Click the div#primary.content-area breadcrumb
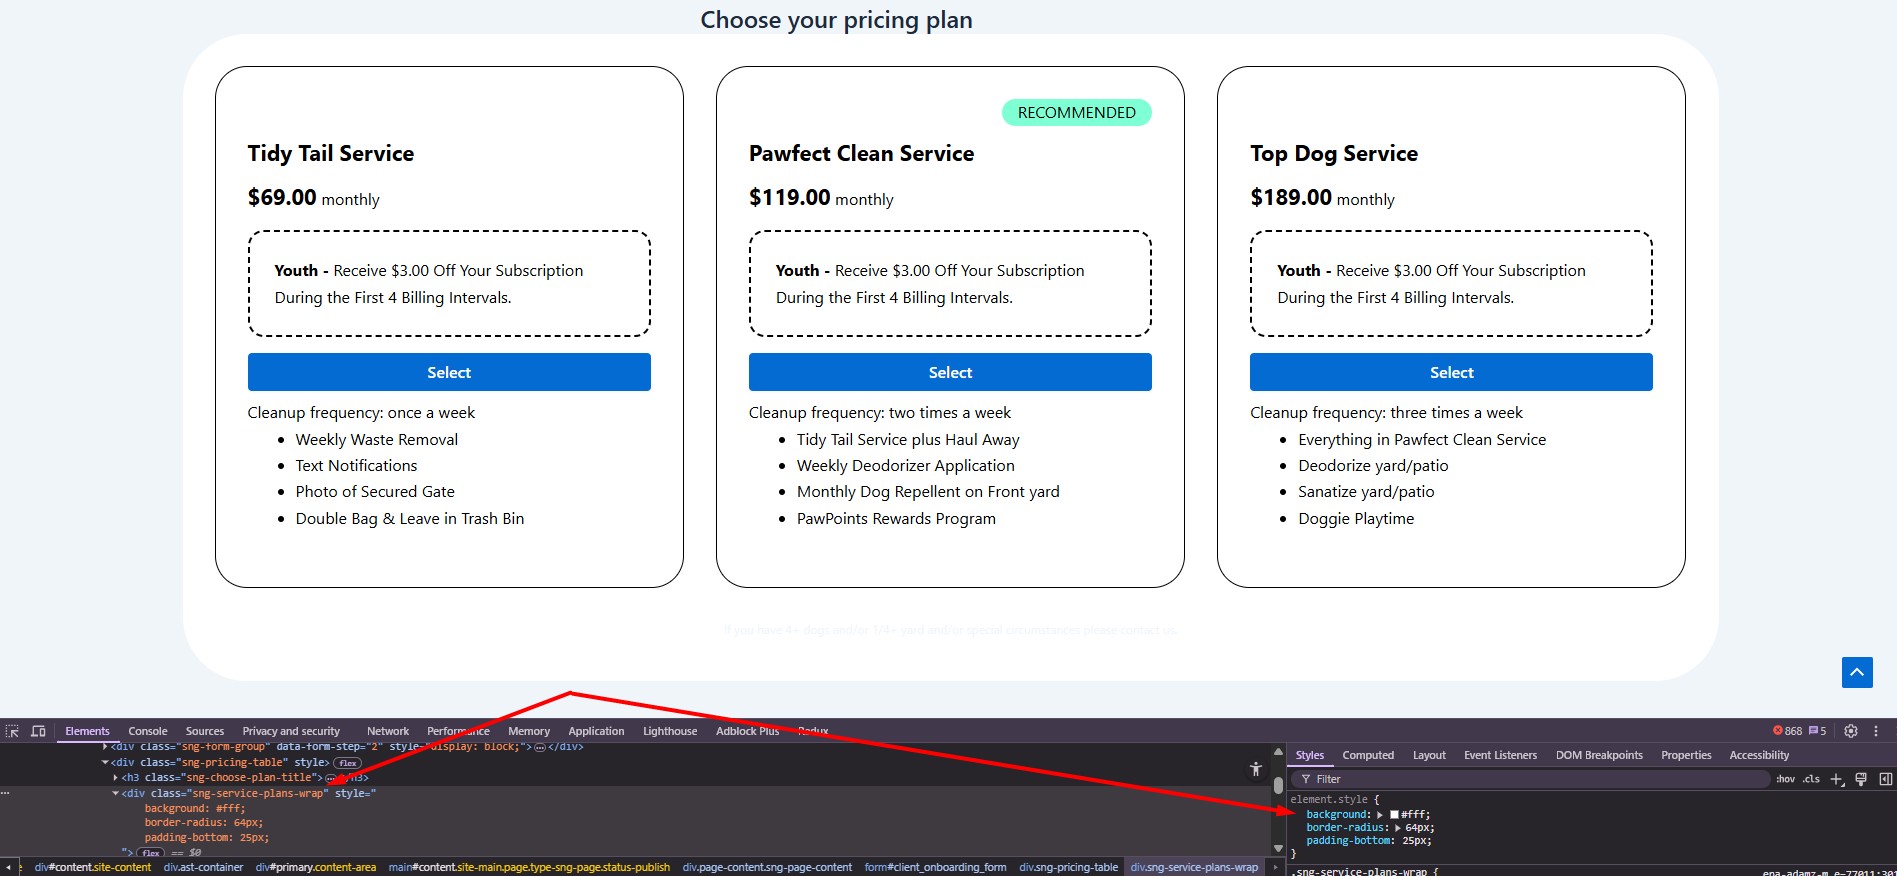Screen dimensions: 1897x876 pyautogui.click(x=316, y=867)
